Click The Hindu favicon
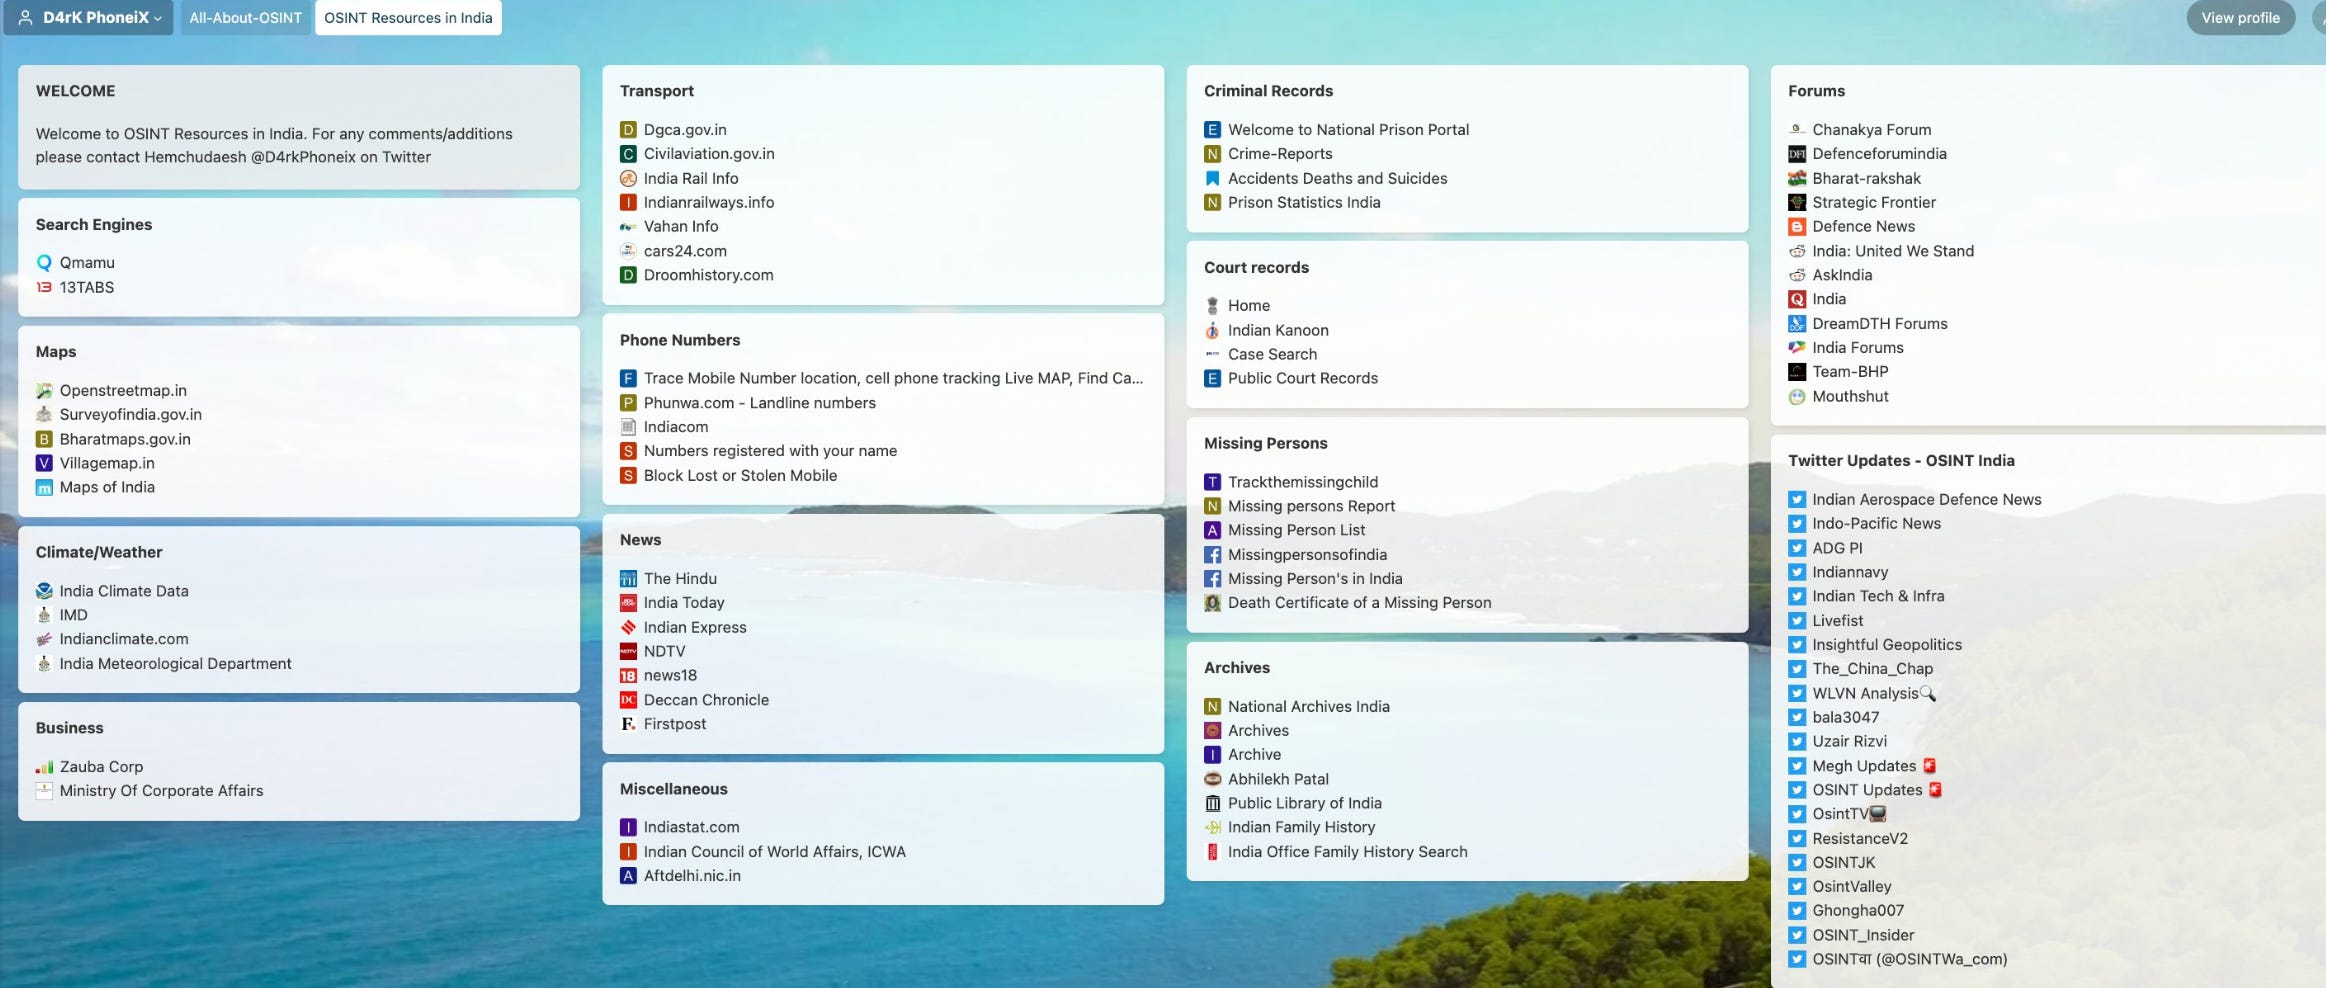Screen dimensions: 2326x988 (x=628, y=579)
